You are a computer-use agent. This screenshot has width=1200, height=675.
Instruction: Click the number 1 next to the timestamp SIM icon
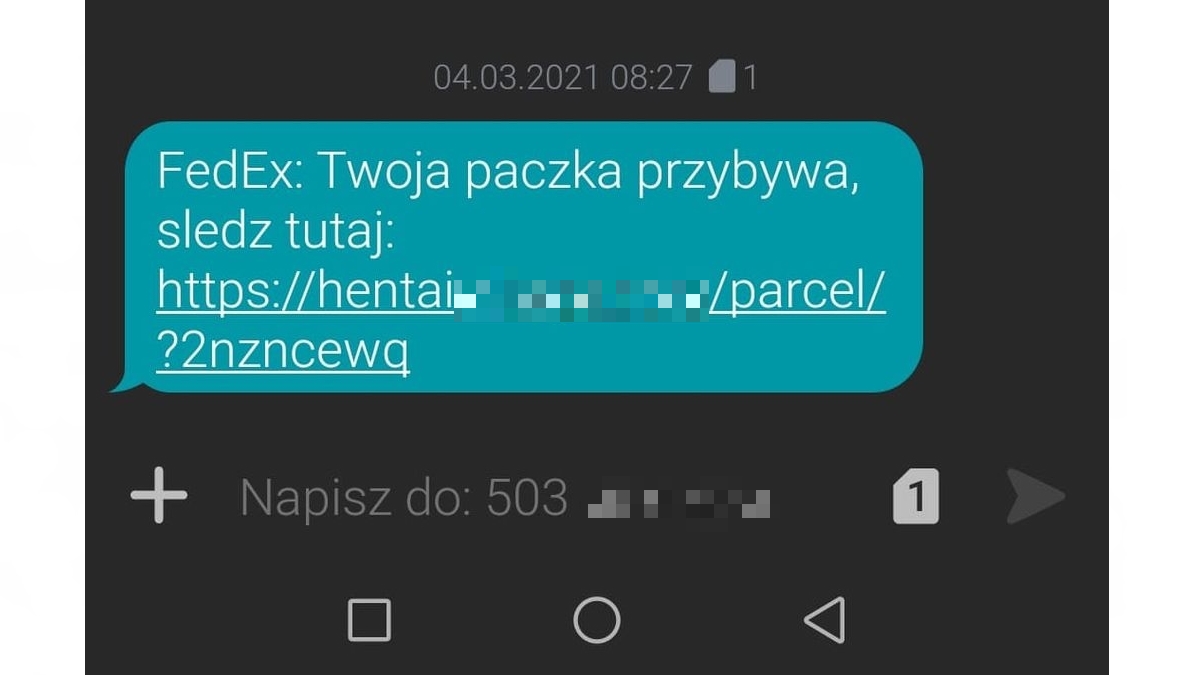click(751, 78)
